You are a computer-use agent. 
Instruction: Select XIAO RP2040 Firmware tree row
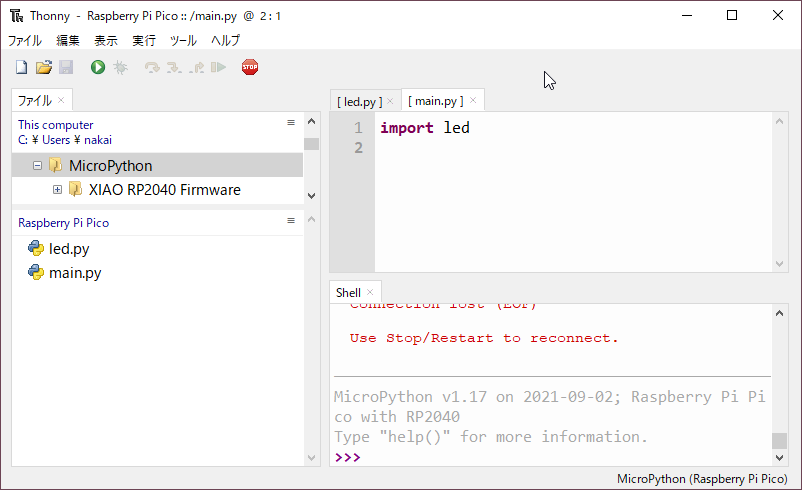157,189
